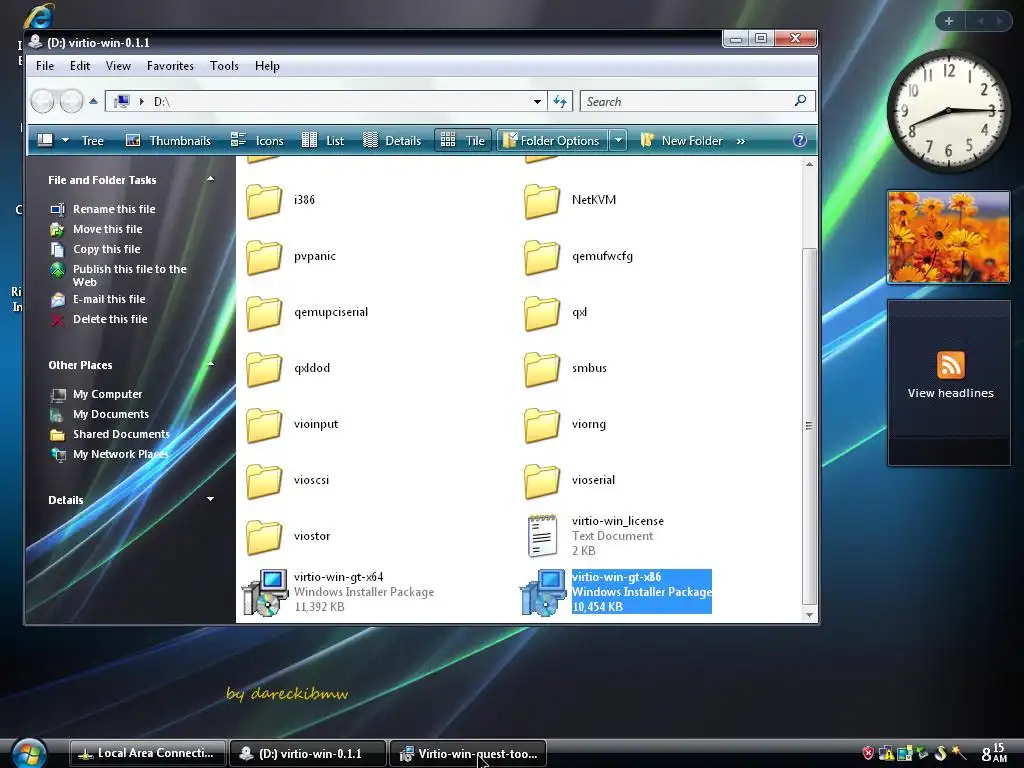Select virtio-win_license text document icon
This screenshot has width=1024, height=768.
(542, 536)
